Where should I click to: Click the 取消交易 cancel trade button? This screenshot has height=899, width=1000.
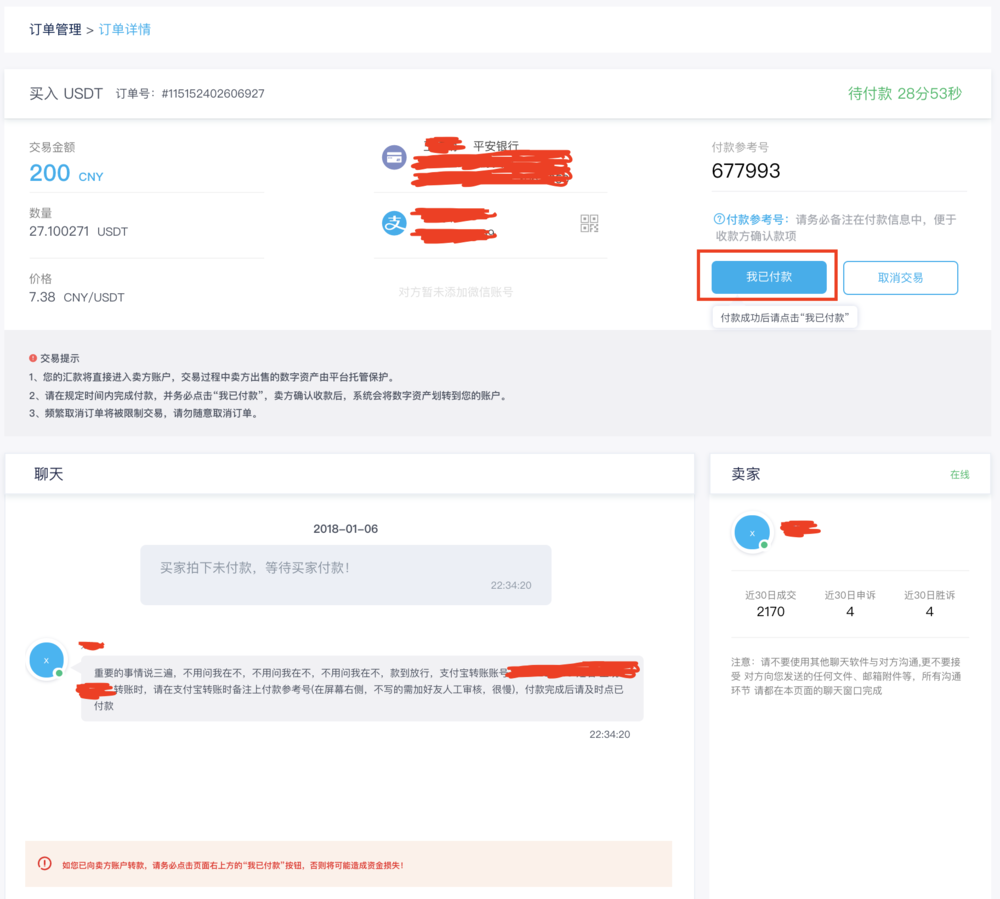click(x=900, y=277)
